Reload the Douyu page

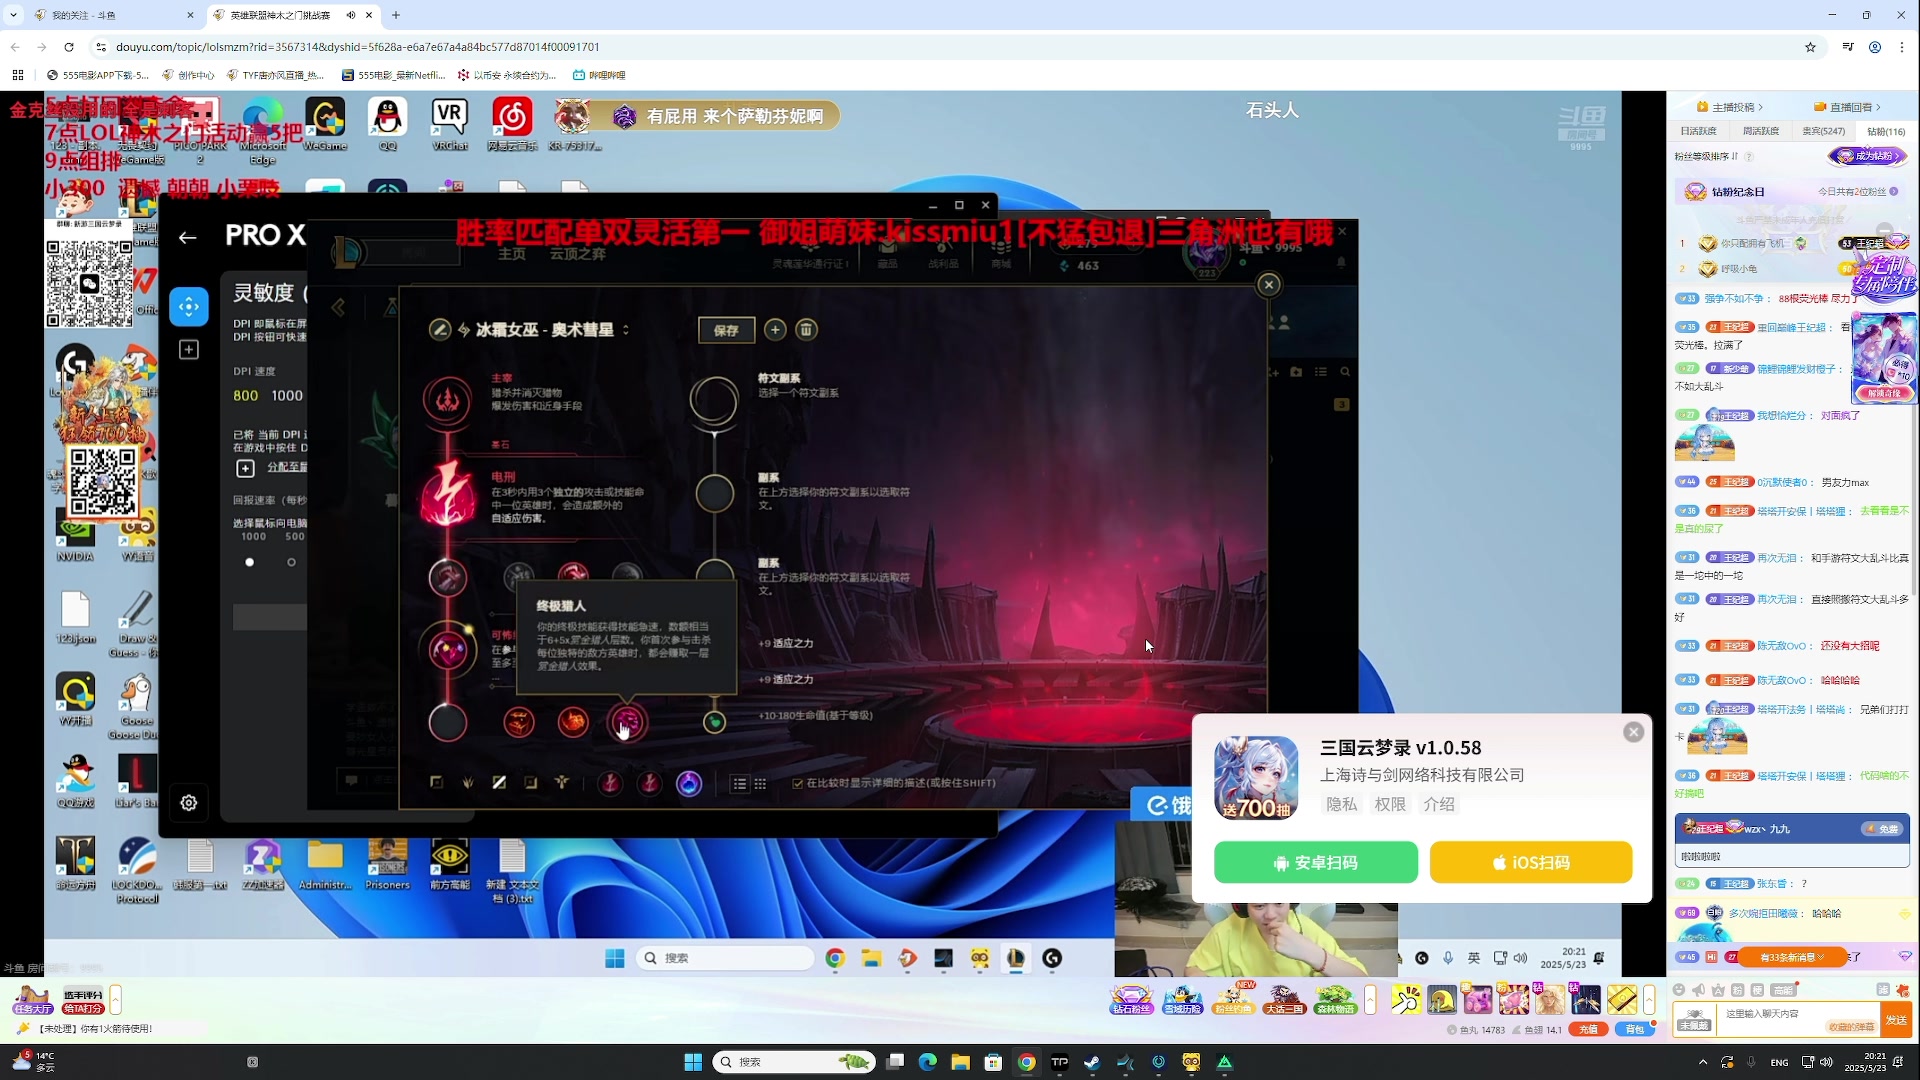[69, 47]
